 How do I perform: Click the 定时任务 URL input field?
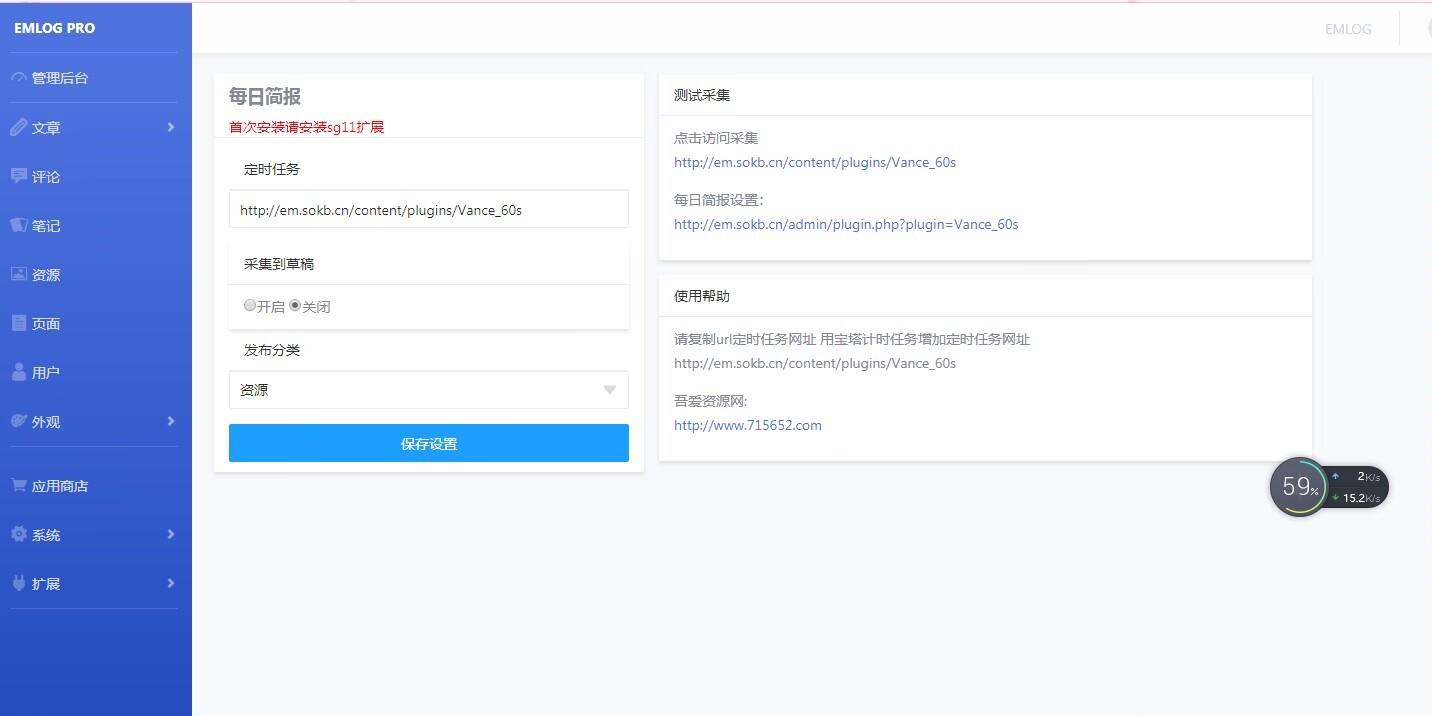[428, 209]
